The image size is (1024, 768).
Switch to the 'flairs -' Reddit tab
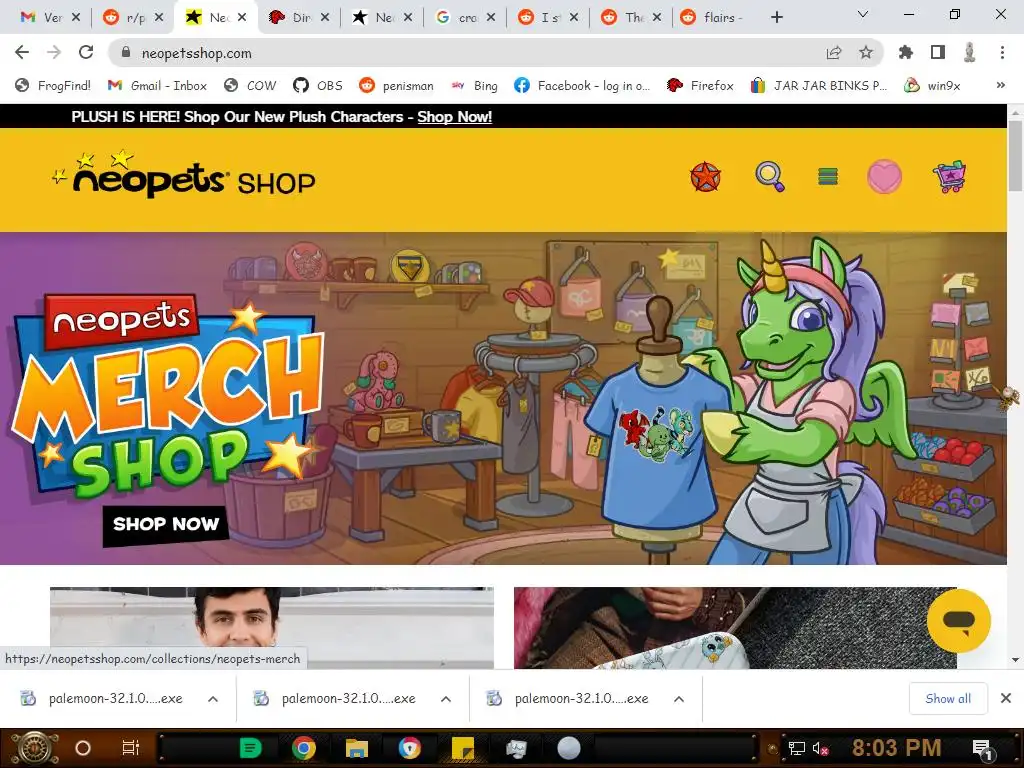click(x=714, y=18)
